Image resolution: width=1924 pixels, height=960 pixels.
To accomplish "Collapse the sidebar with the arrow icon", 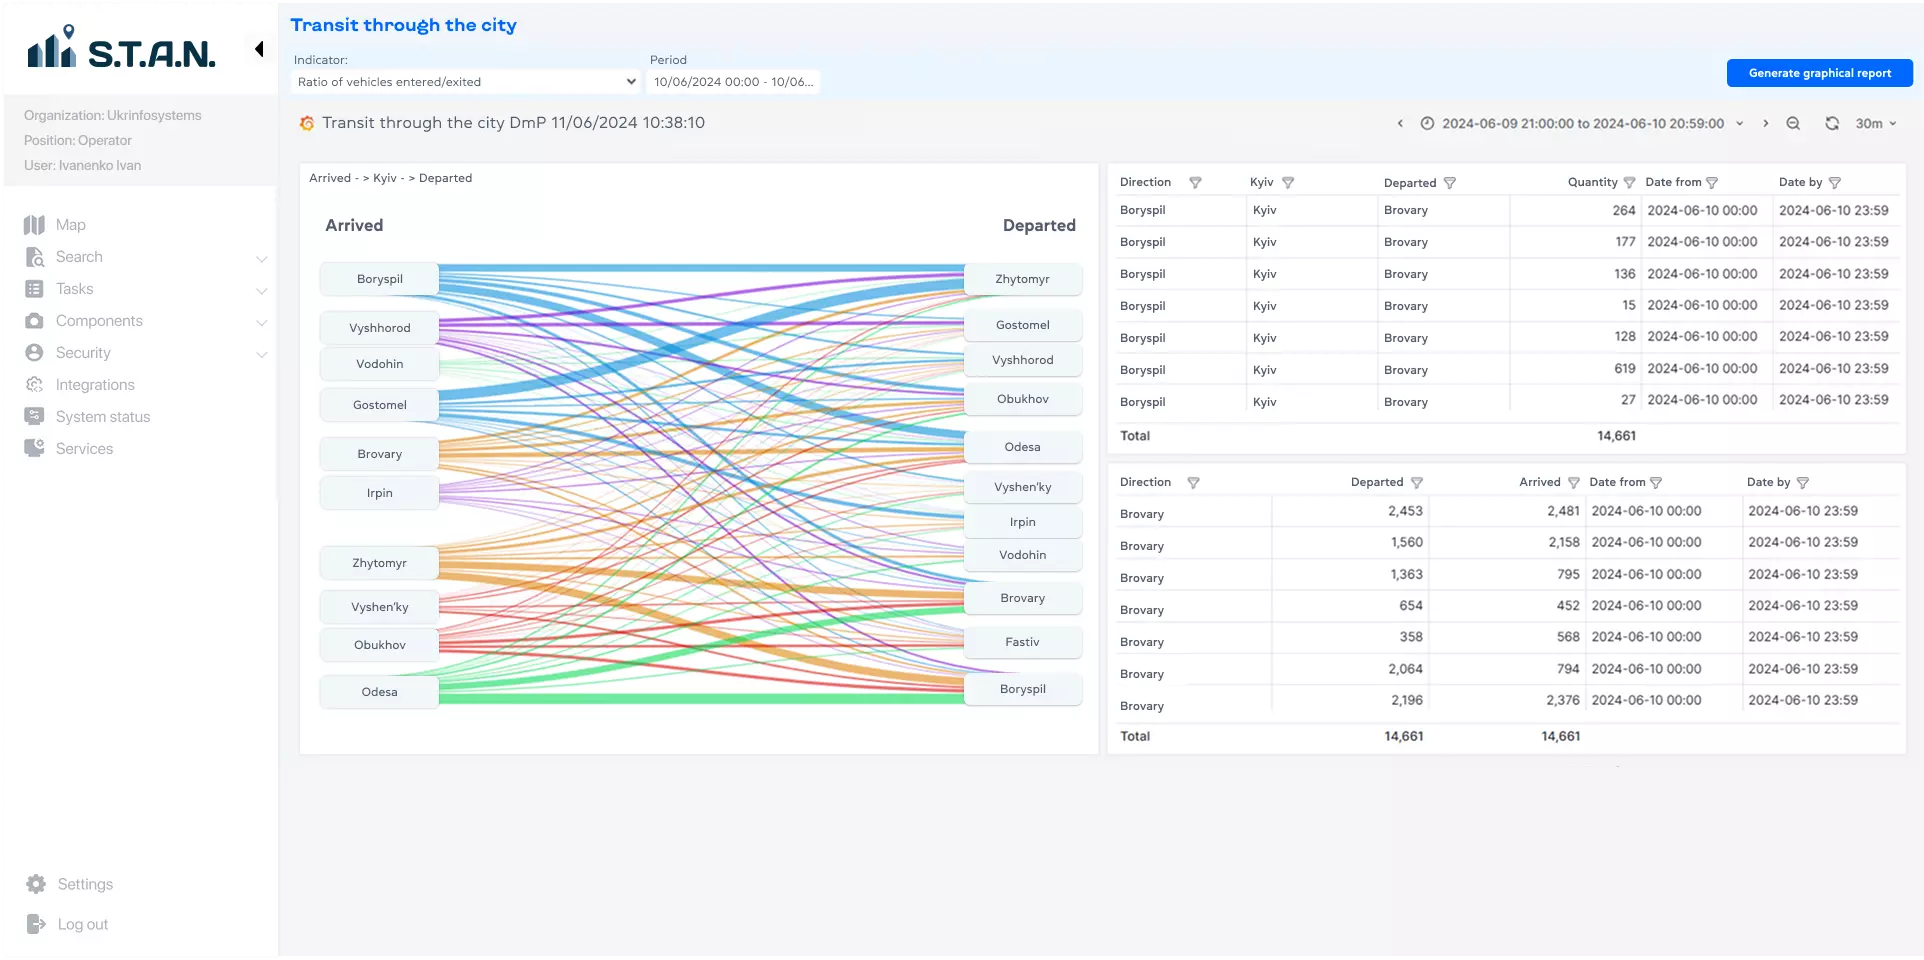I will (259, 49).
